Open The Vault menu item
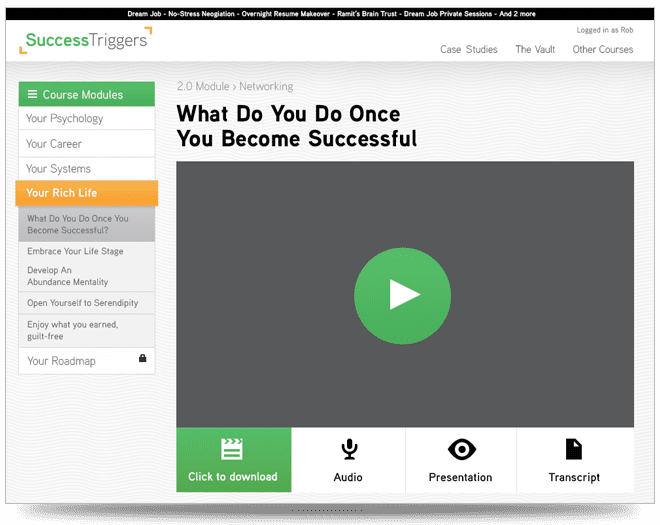 [x=535, y=50]
